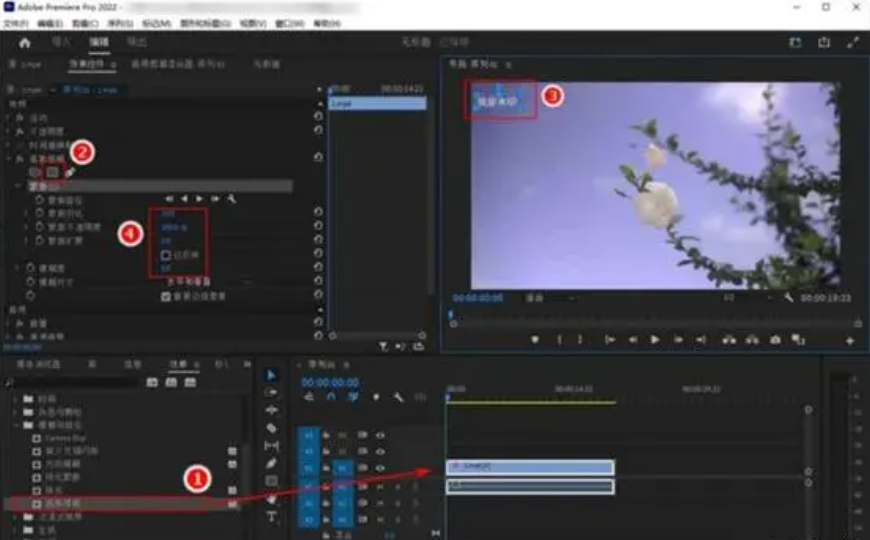
Task: Collapse the Mask (1) group
Action: point(18,186)
